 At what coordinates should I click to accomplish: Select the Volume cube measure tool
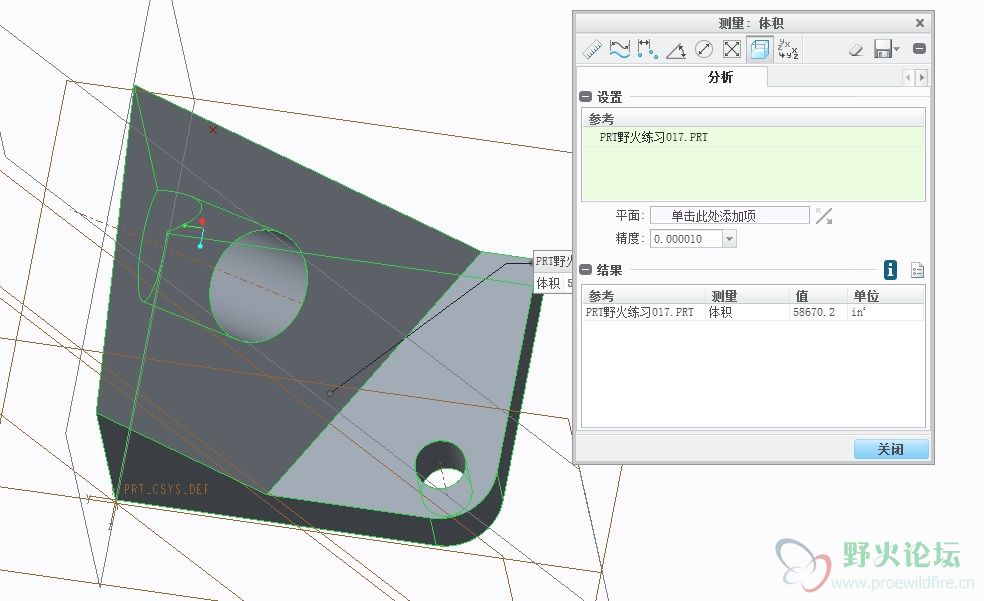tap(759, 49)
